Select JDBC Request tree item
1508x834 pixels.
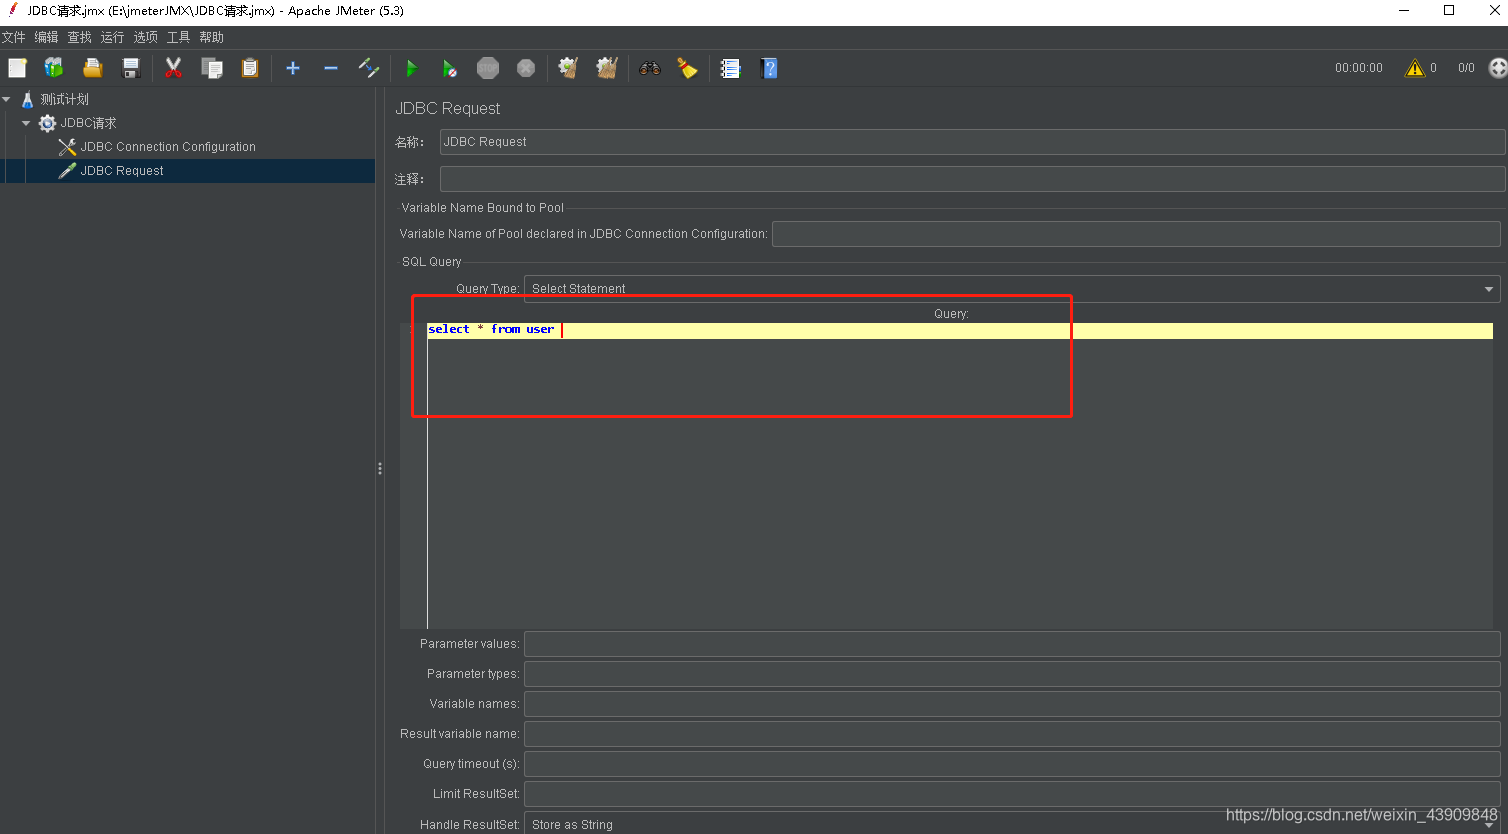point(122,171)
